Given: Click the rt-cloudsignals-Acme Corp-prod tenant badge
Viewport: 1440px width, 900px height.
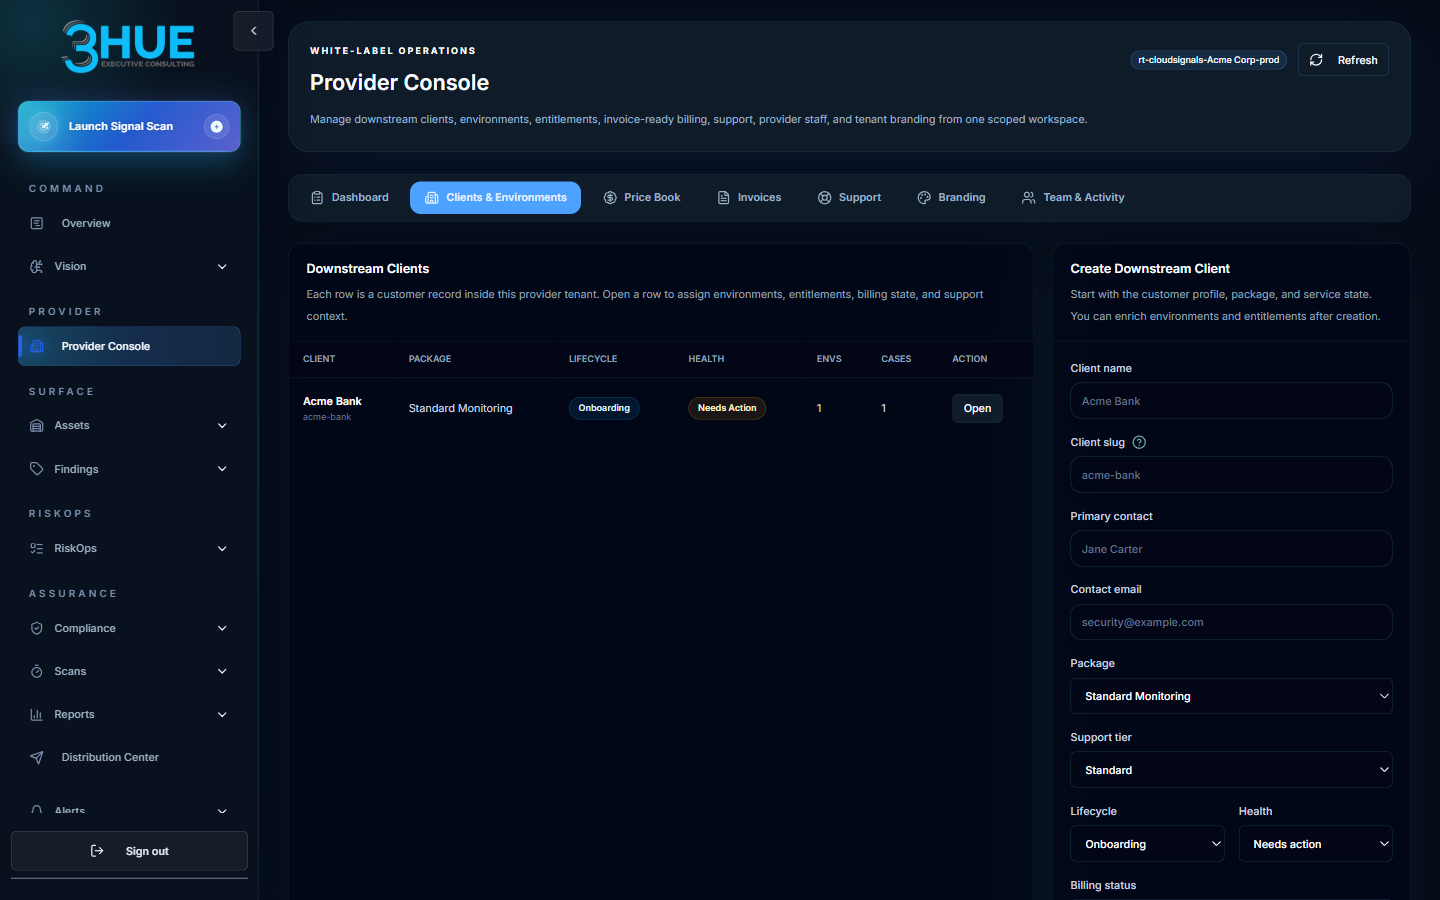Looking at the screenshot, I should coord(1209,60).
